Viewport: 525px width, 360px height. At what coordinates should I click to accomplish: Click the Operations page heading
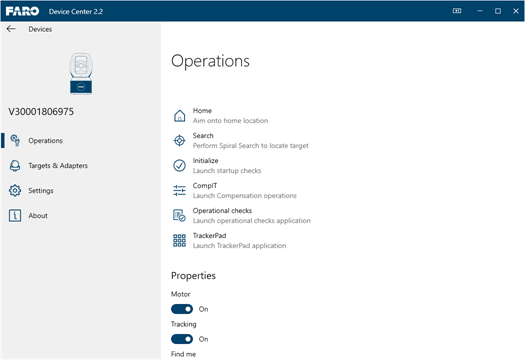tap(210, 61)
